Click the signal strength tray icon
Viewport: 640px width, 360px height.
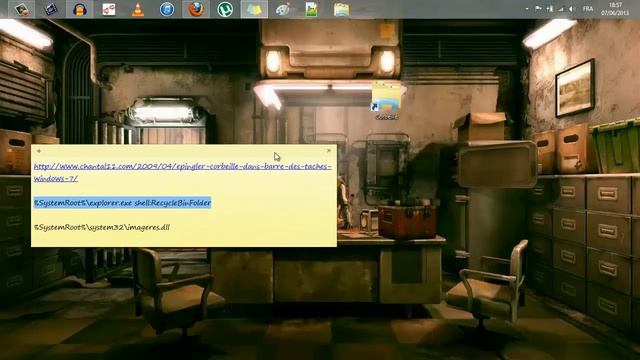point(561,9)
